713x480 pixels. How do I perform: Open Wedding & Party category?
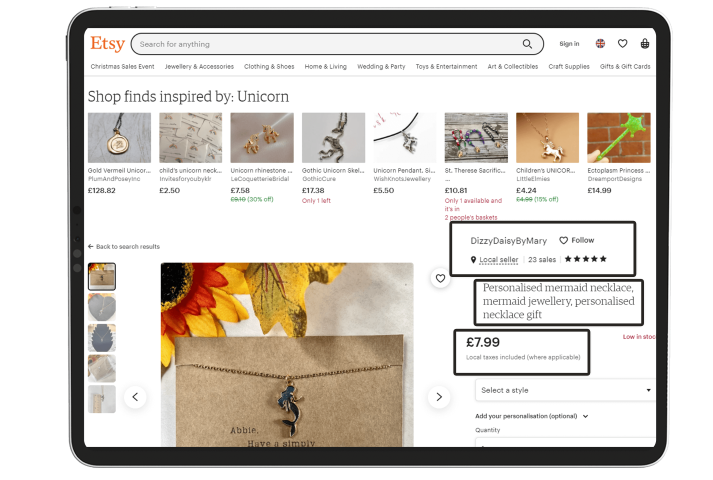pyautogui.click(x=381, y=66)
